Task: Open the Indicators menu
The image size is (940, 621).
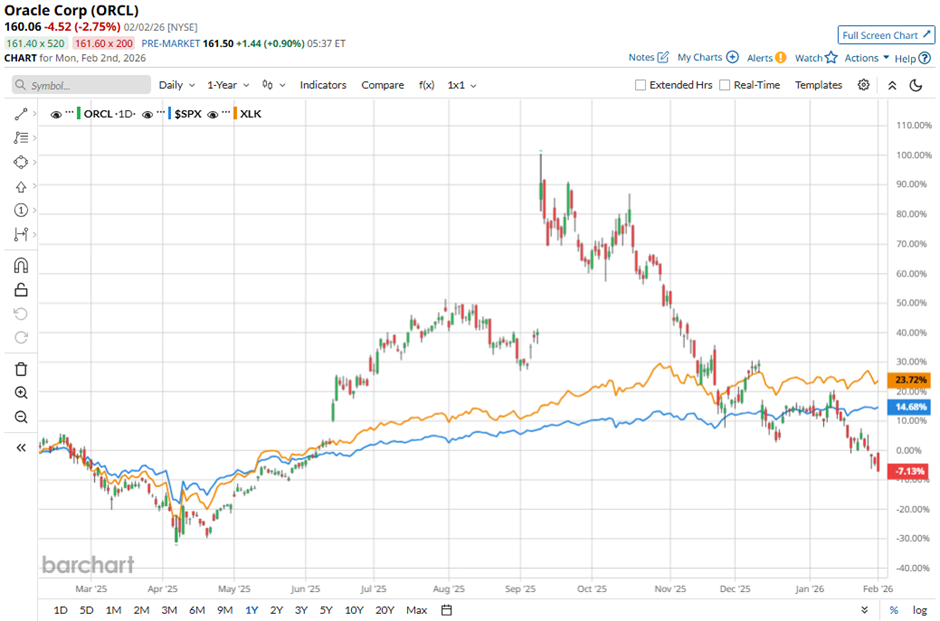Action: pos(323,85)
